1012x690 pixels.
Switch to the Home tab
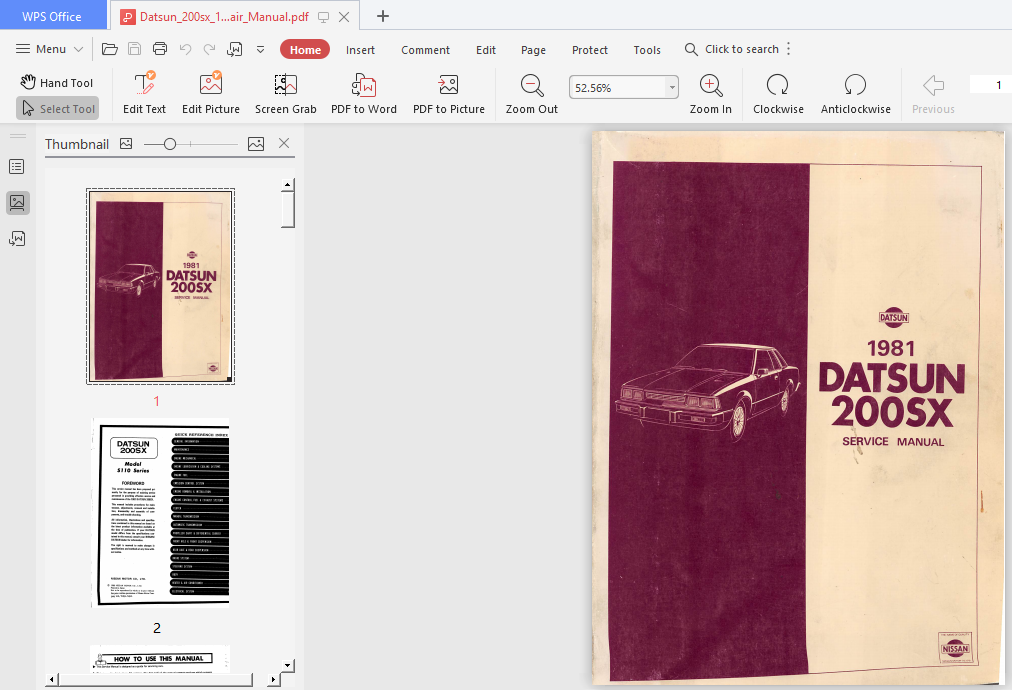point(305,50)
